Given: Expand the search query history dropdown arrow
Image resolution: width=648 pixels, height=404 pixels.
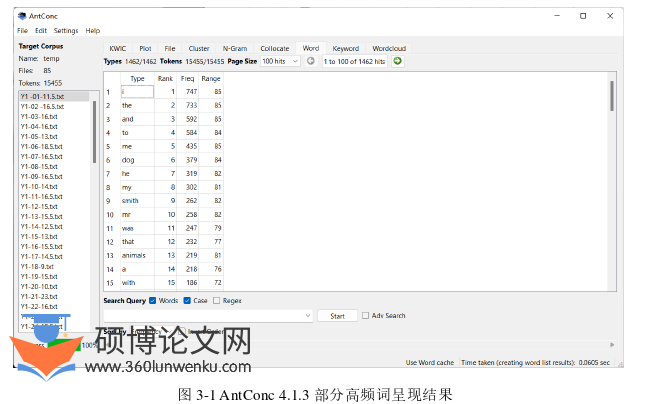Looking at the screenshot, I should 308,316.
